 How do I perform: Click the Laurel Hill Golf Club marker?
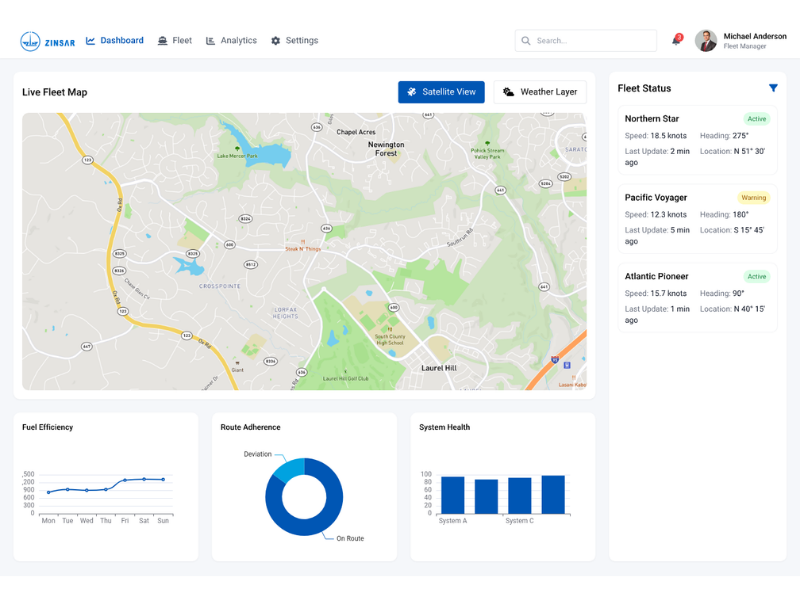pyautogui.click(x=345, y=372)
